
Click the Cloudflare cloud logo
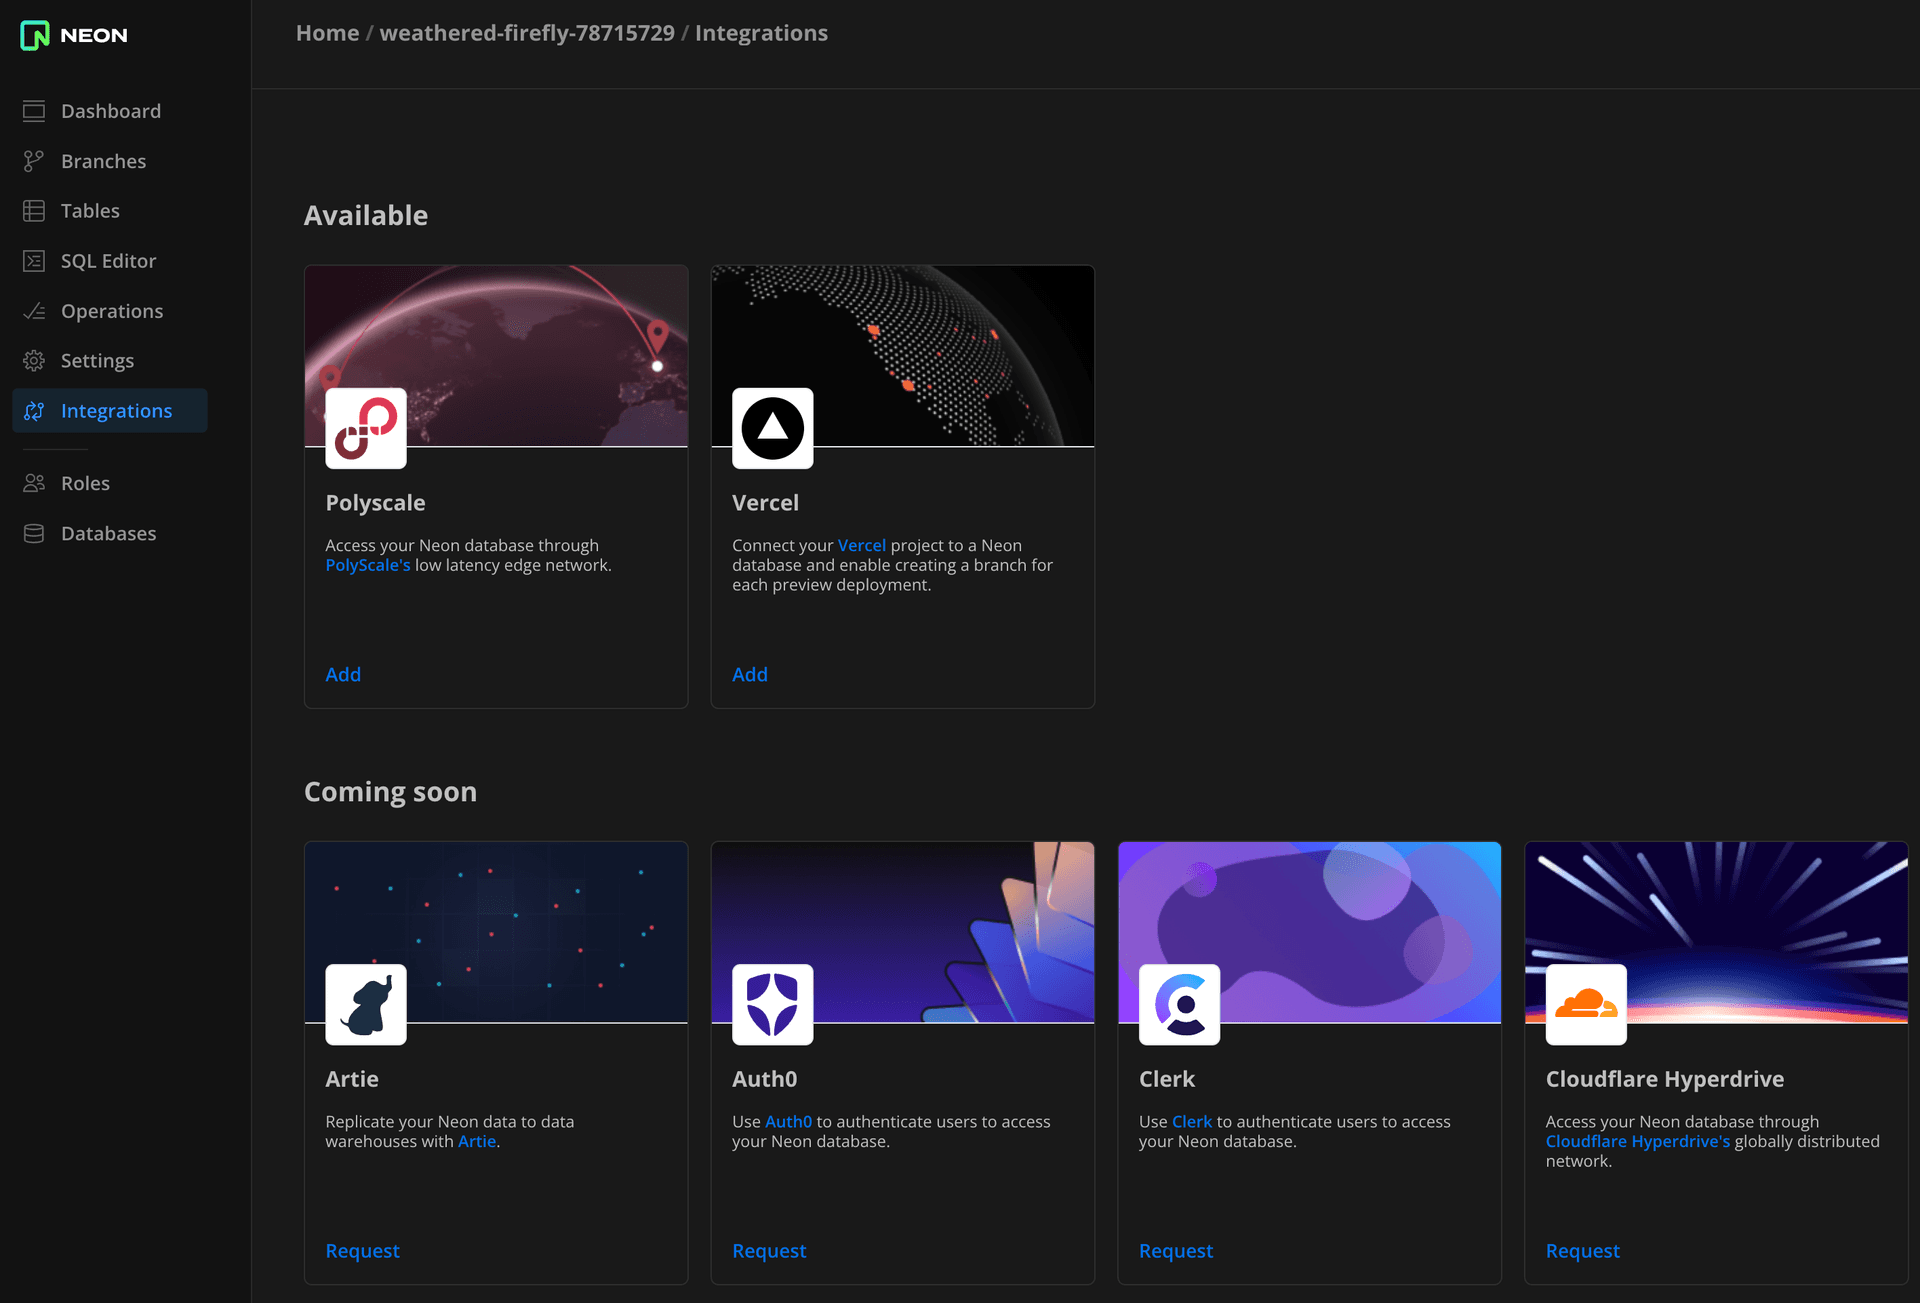[1586, 1004]
